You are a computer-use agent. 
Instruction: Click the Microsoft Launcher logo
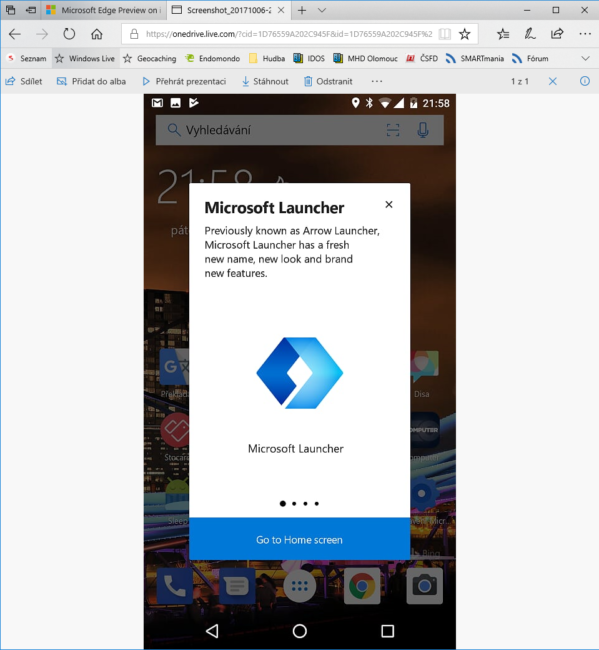(300, 373)
